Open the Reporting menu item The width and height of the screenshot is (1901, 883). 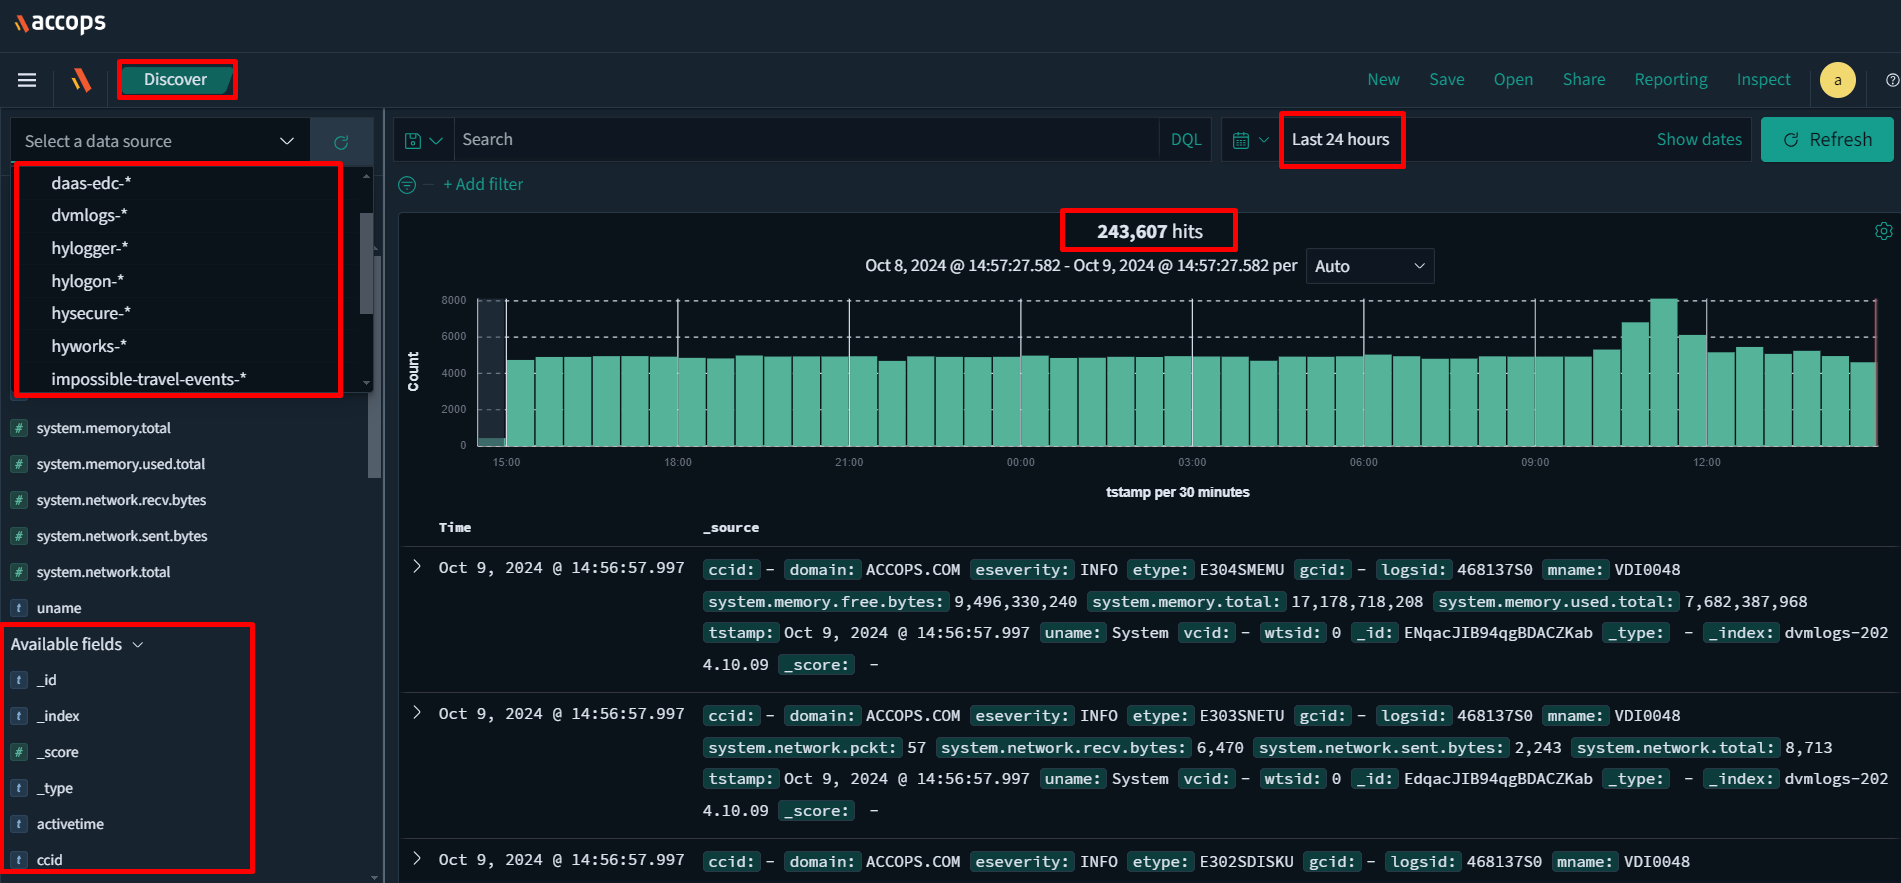click(1670, 80)
